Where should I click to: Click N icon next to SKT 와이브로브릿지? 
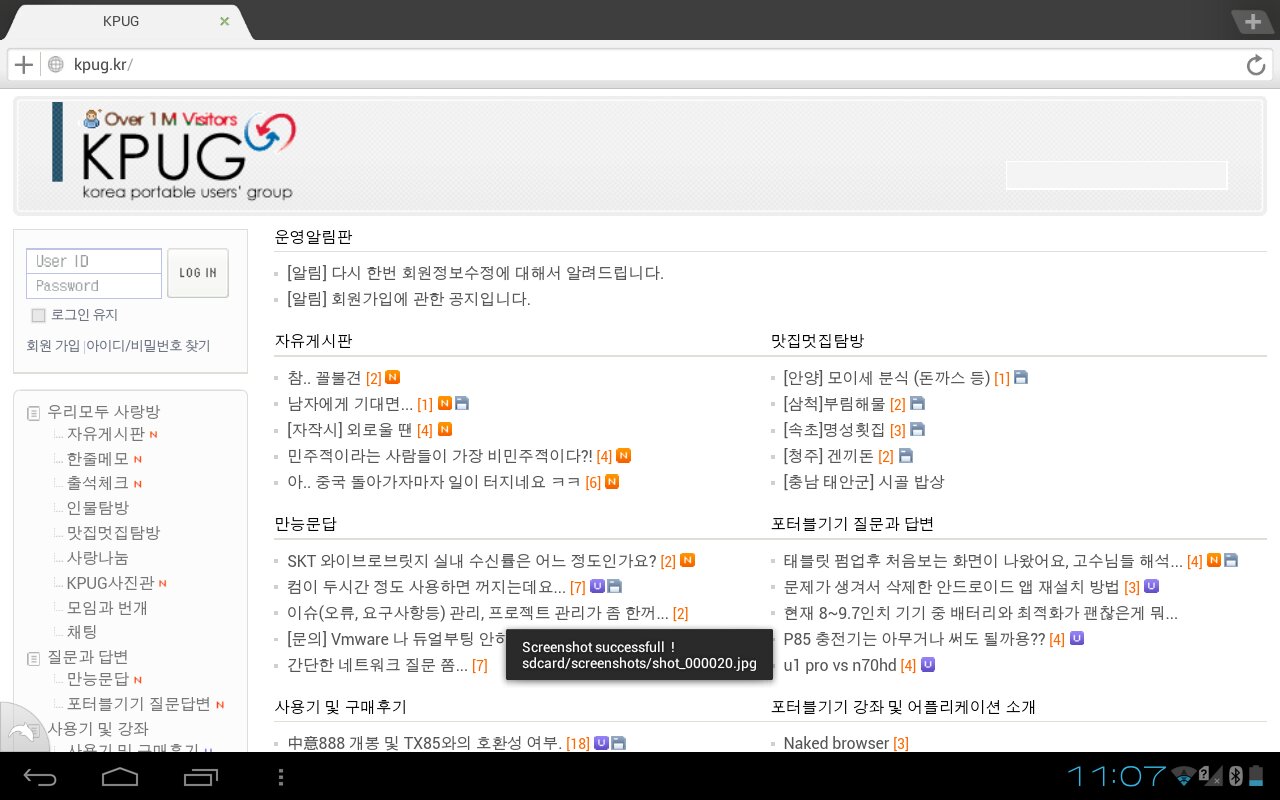point(688,560)
